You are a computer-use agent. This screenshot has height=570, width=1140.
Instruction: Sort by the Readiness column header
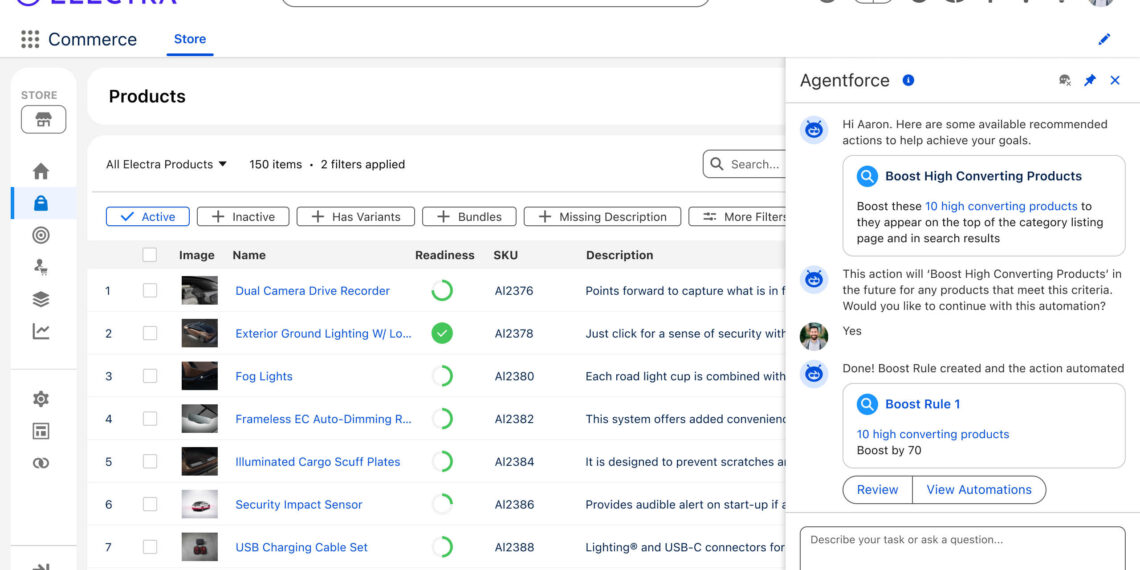pyautogui.click(x=444, y=255)
